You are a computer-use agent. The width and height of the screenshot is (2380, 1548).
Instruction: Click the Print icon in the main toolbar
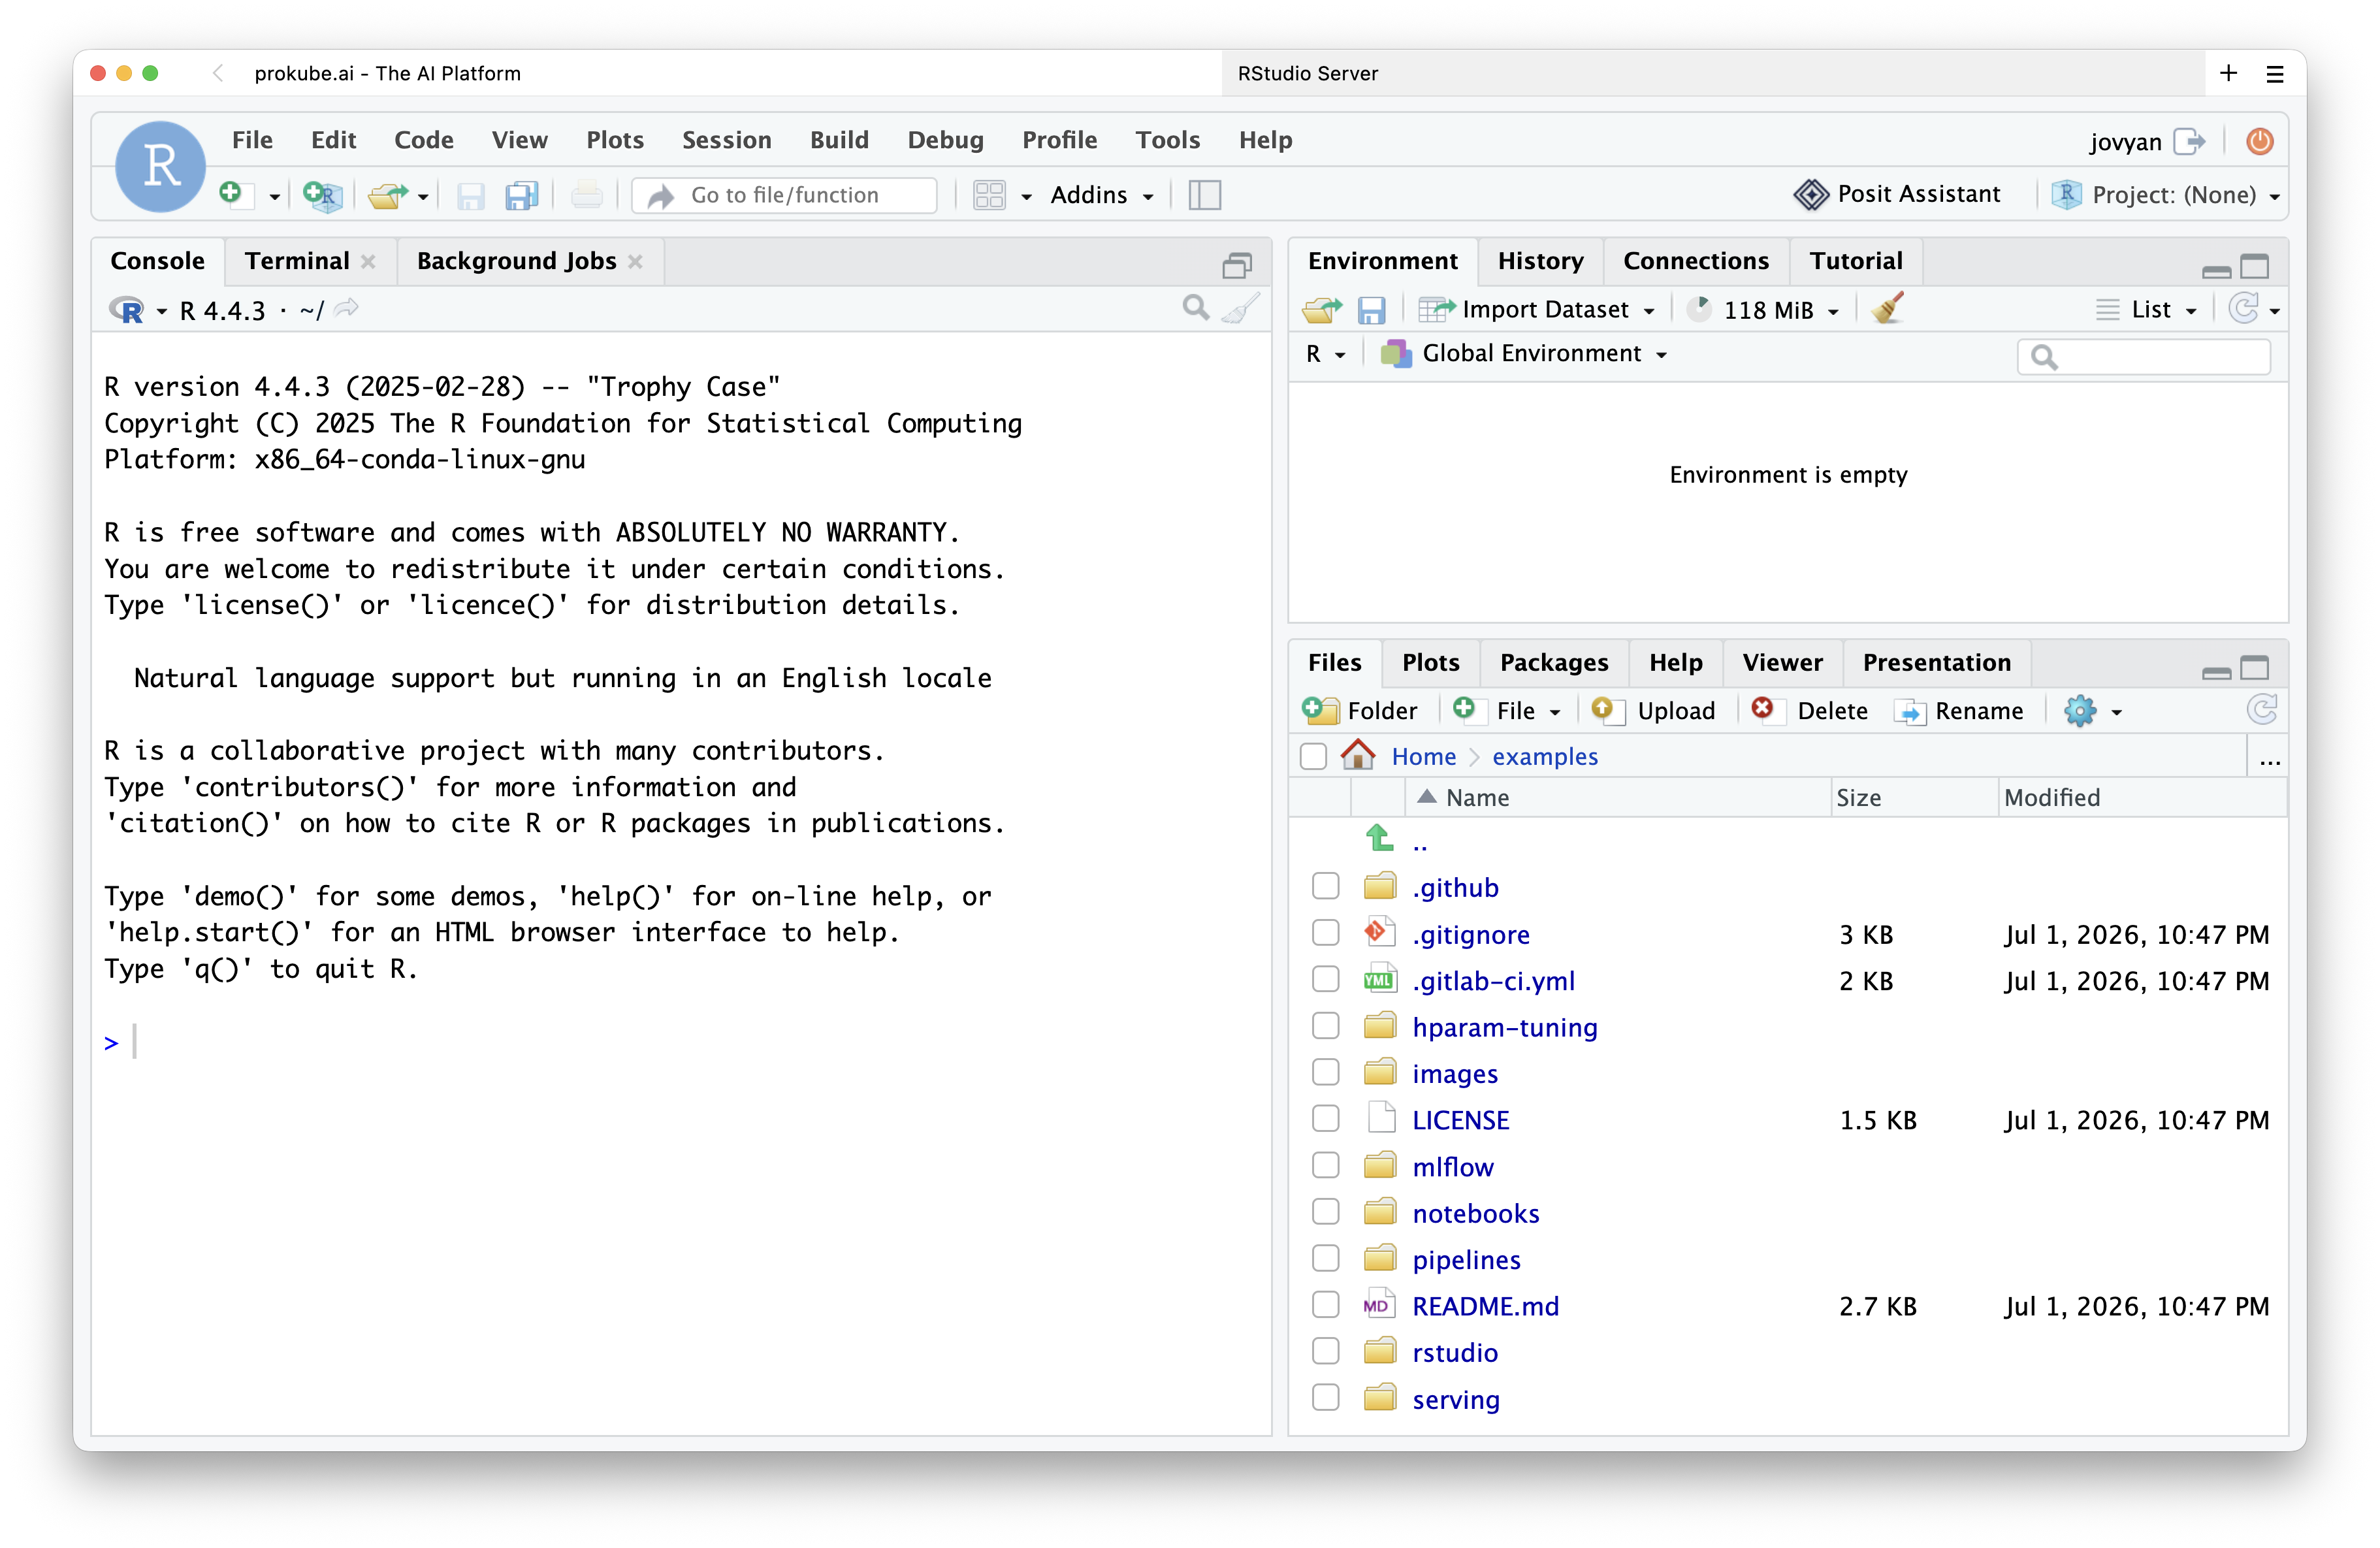[x=587, y=194]
